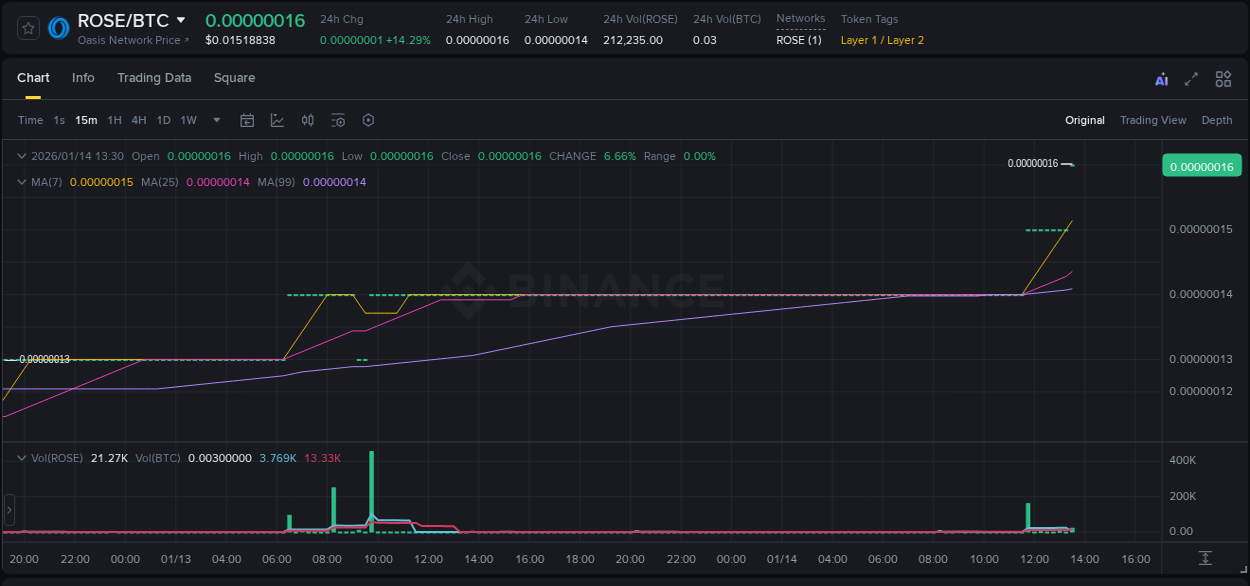This screenshot has width=1250, height=586.
Task: Change chart style using the line chart icon
Action: point(277,120)
